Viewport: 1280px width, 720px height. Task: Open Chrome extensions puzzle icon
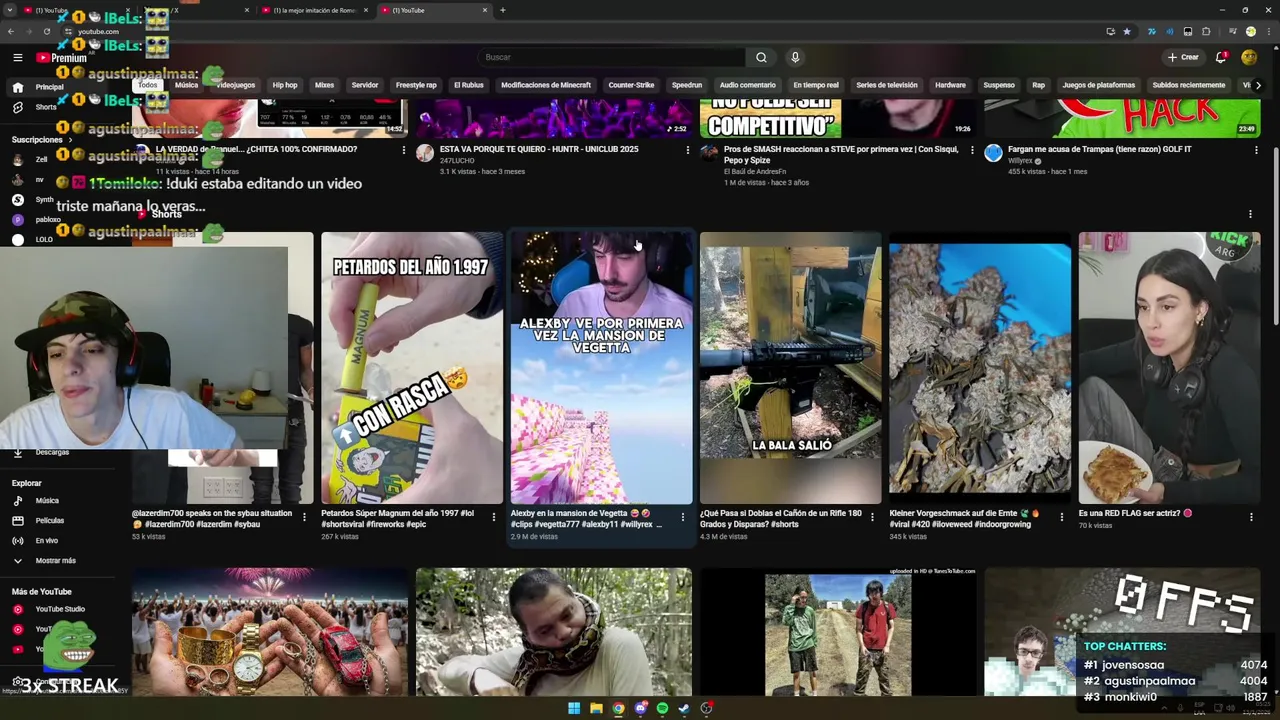click(x=1206, y=31)
